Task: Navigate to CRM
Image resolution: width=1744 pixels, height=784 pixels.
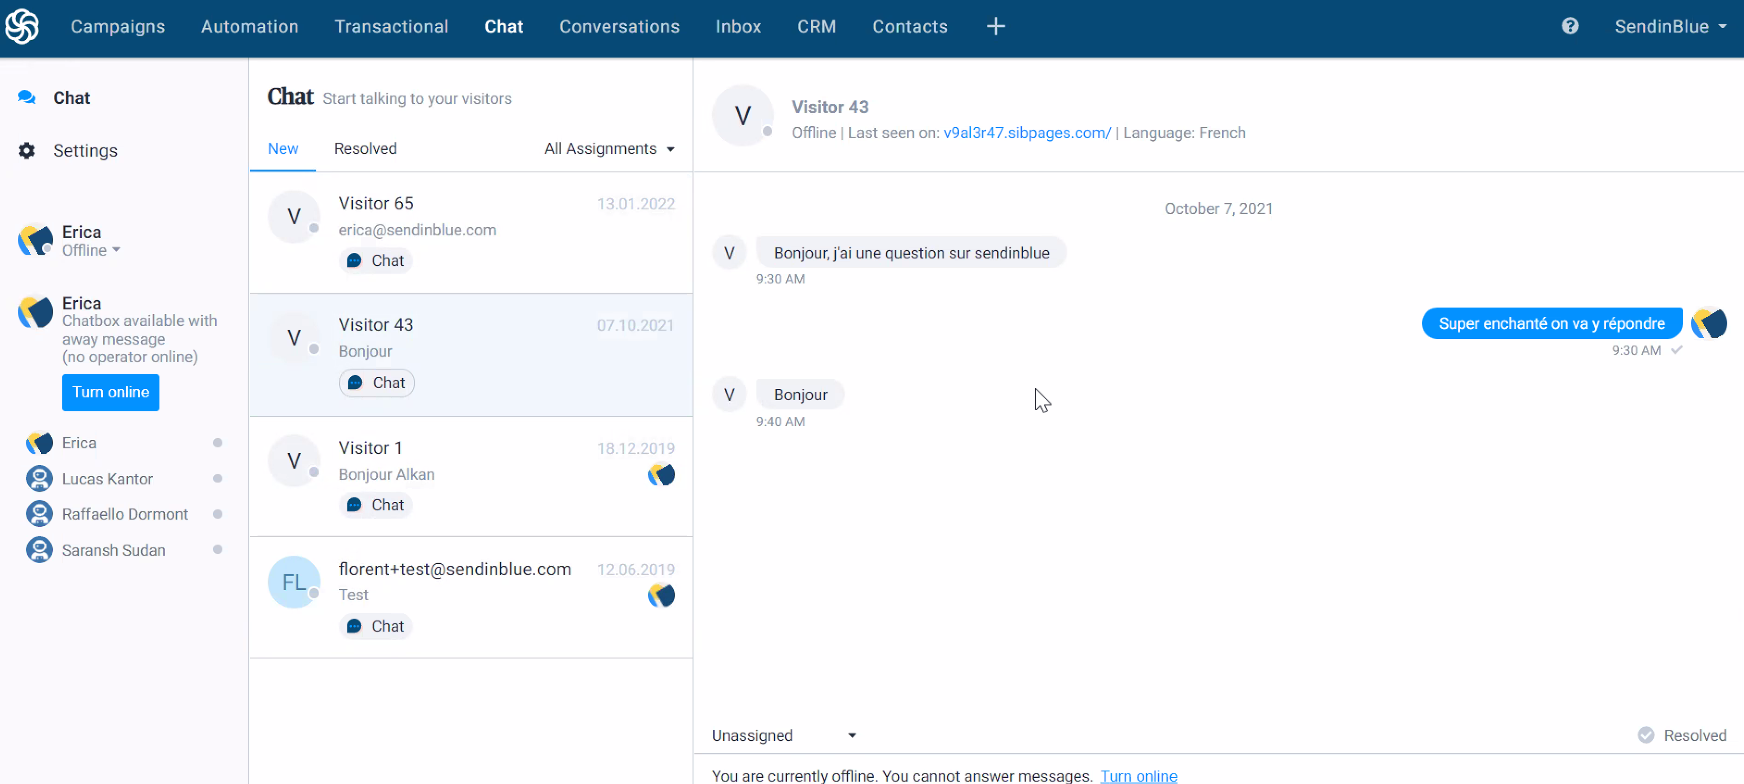Action: pos(817,27)
